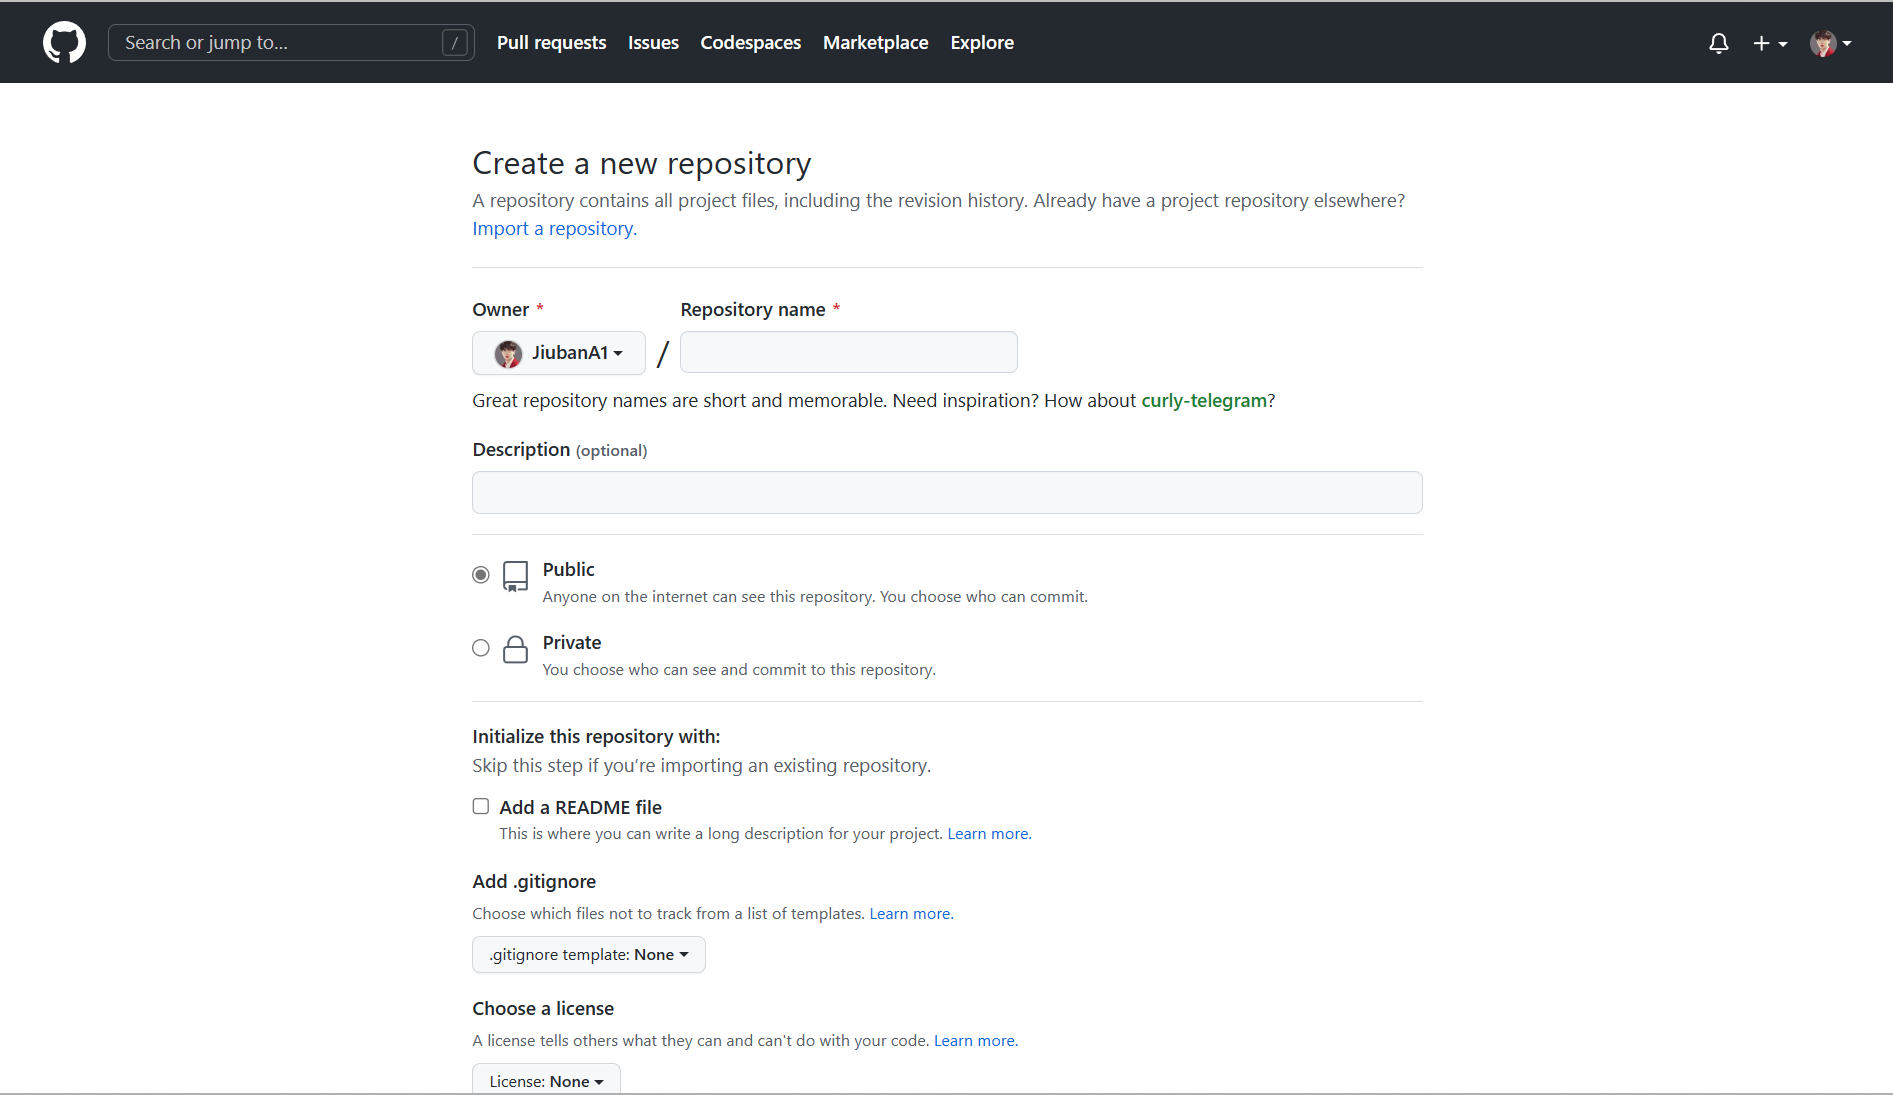Open Issues page
Image resolution: width=1893 pixels, height=1095 pixels.
(x=653, y=43)
